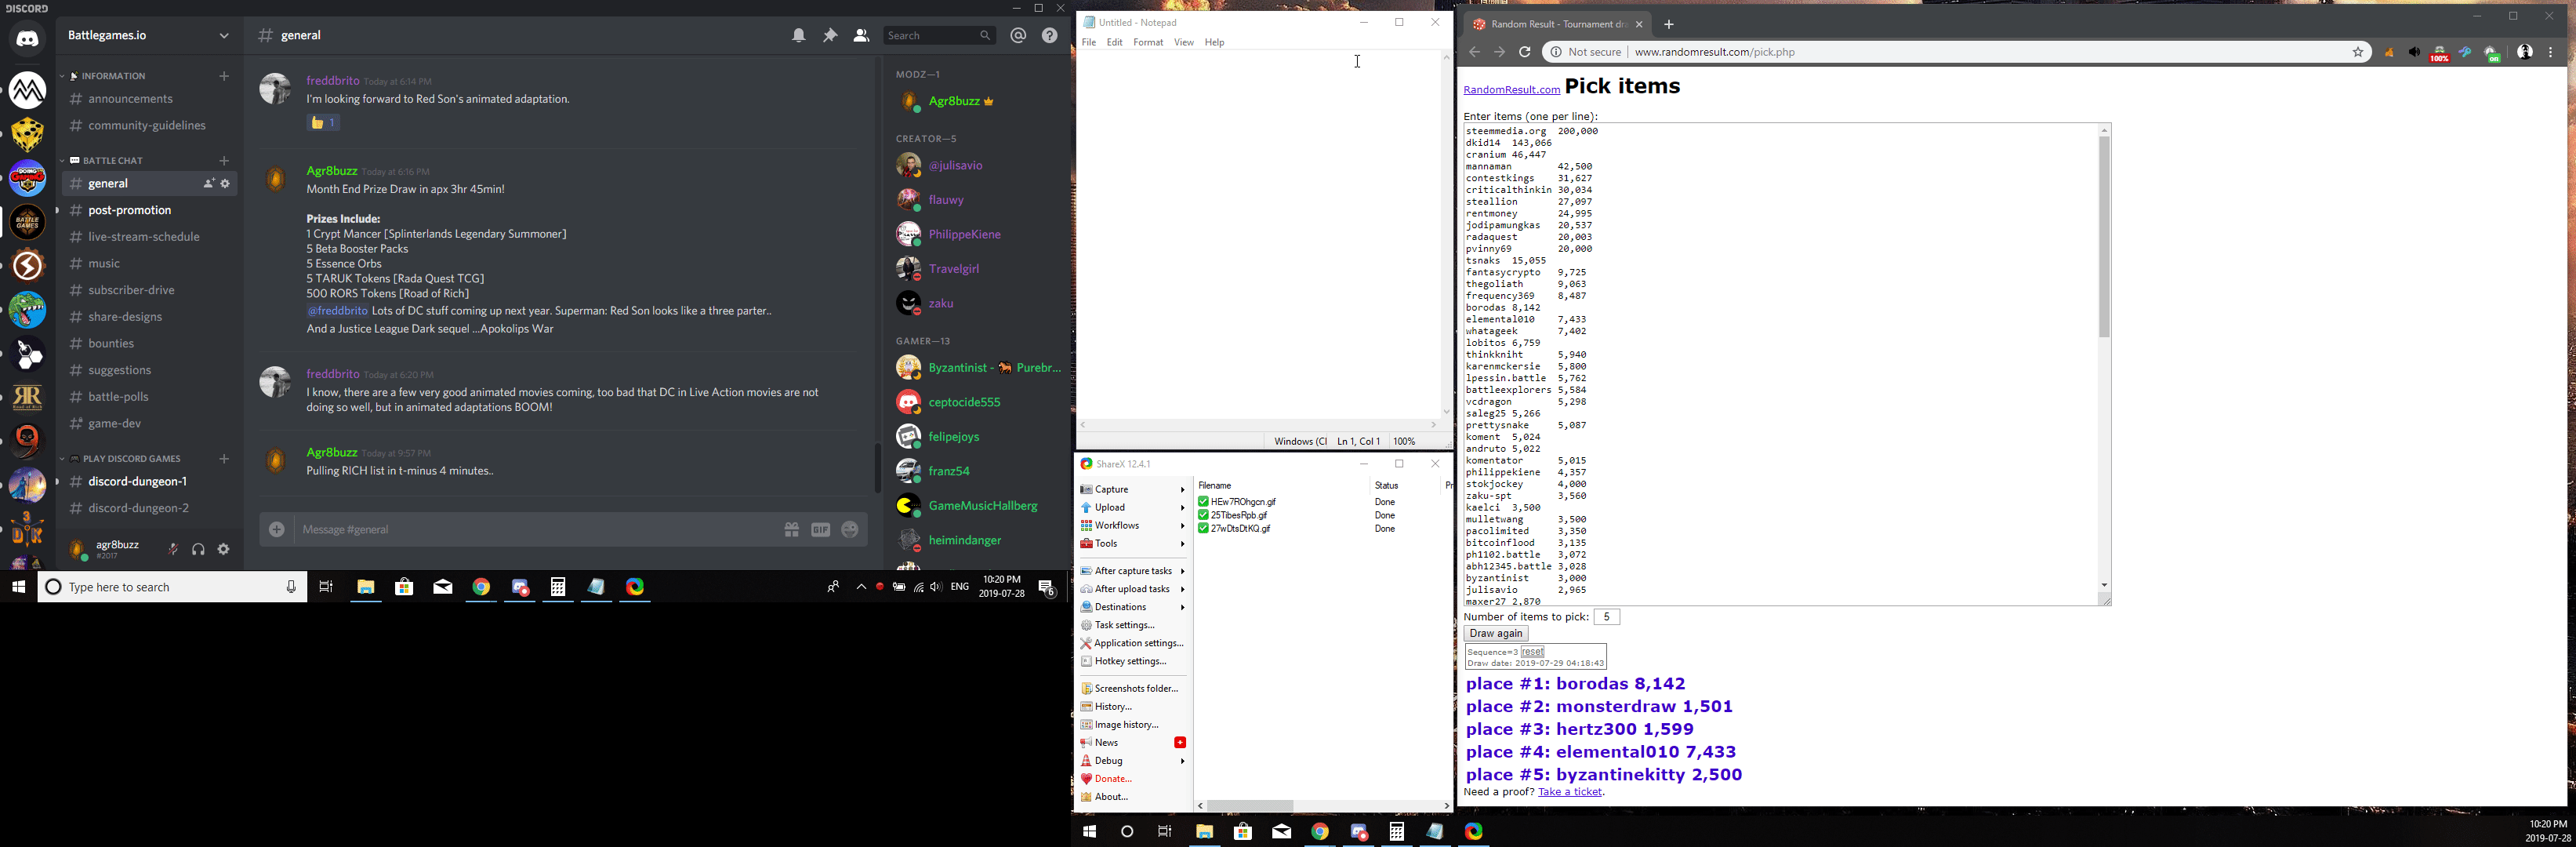Click the Number of items to pick field

1606,617
